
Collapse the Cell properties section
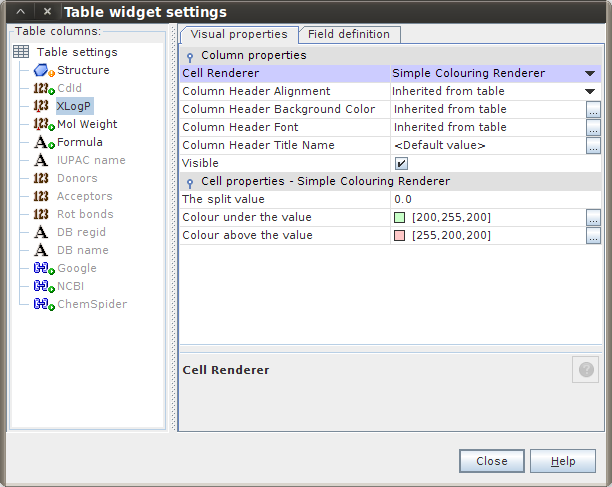pyautogui.click(x=190, y=182)
